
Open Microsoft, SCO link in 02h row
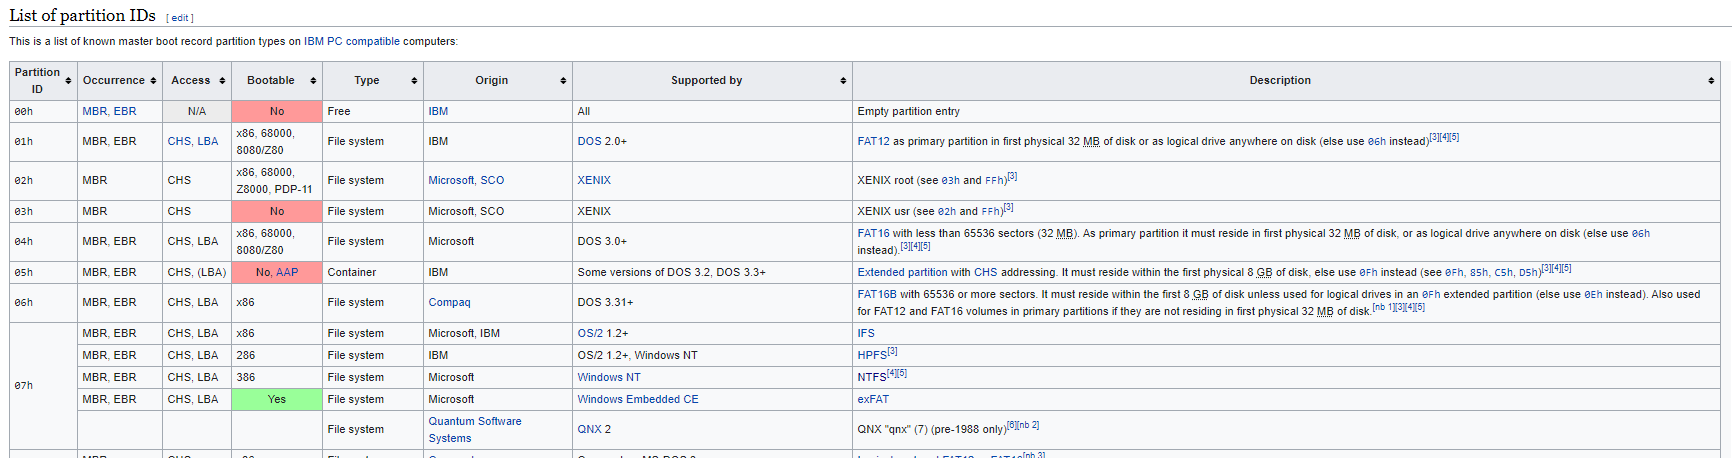tap(466, 180)
